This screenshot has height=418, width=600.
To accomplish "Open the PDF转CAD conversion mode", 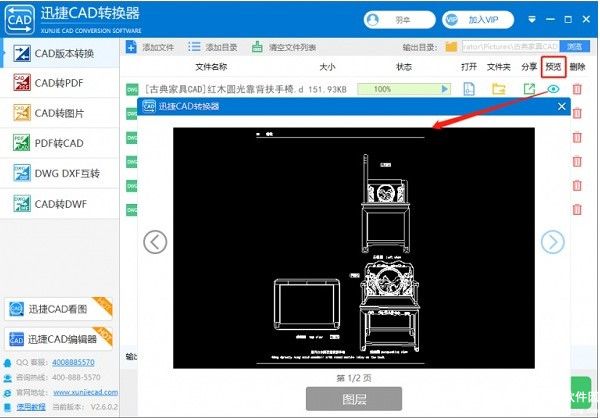I will coord(60,143).
